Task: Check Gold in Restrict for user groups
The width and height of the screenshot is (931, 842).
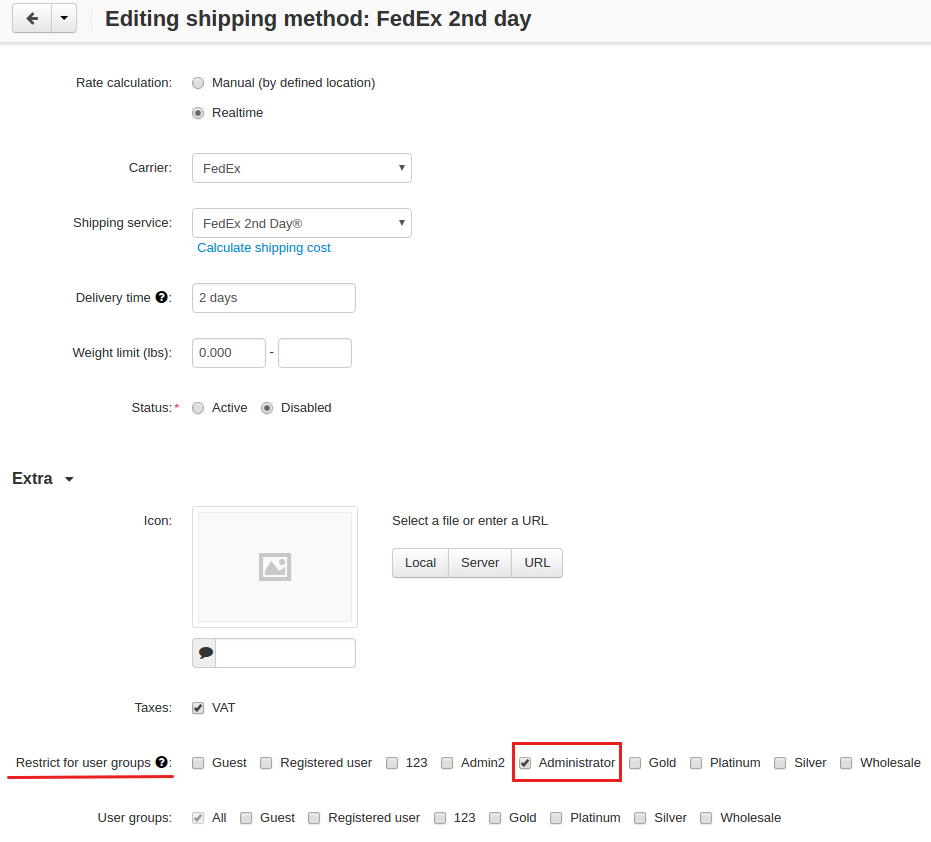Action: click(x=635, y=763)
